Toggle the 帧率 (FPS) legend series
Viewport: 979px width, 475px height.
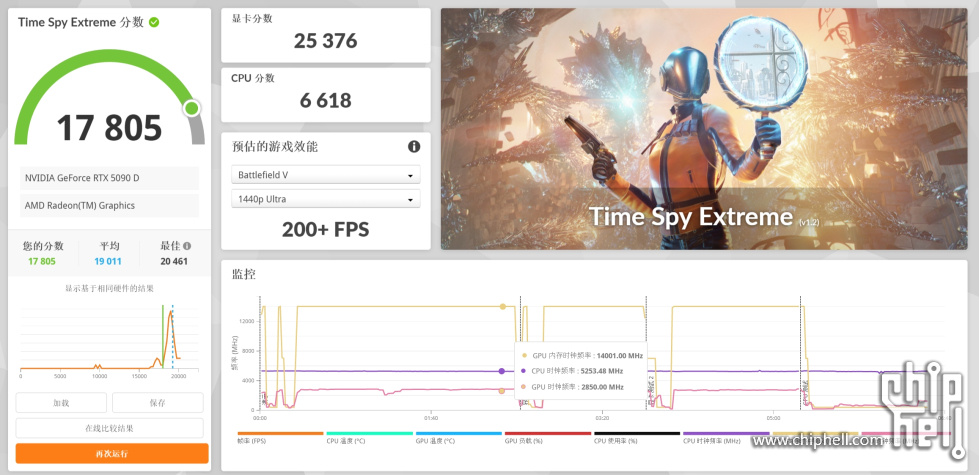[x=280, y=437]
